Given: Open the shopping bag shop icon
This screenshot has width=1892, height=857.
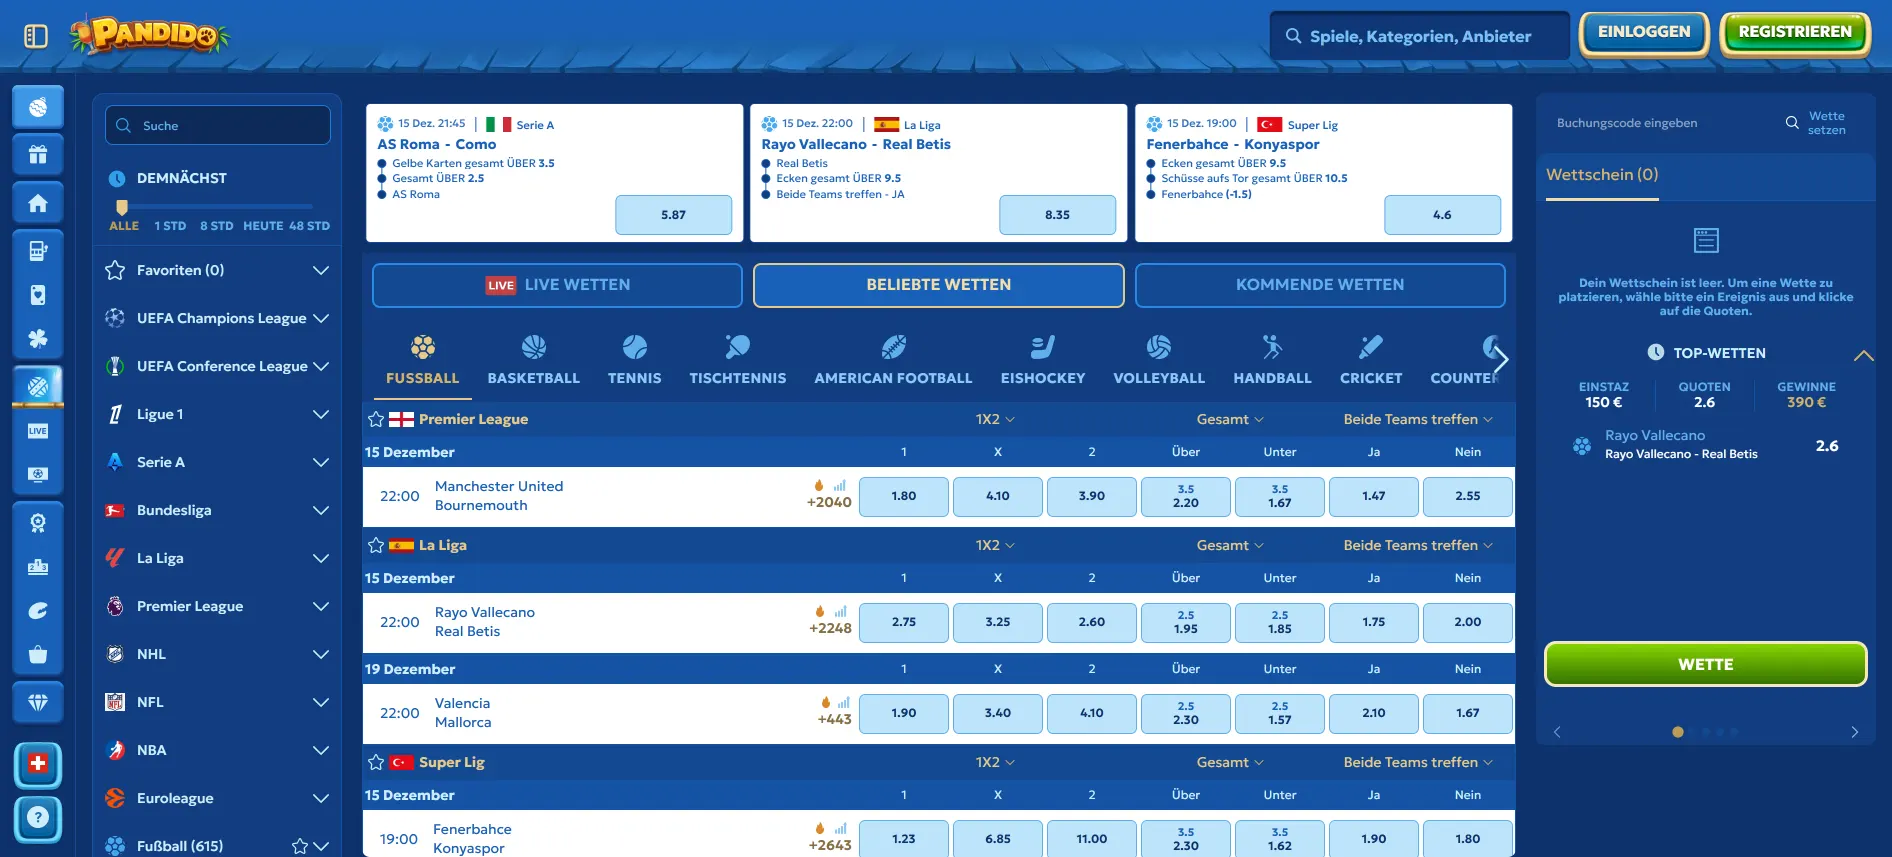Looking at the screenshot, I should click(38, 655).
